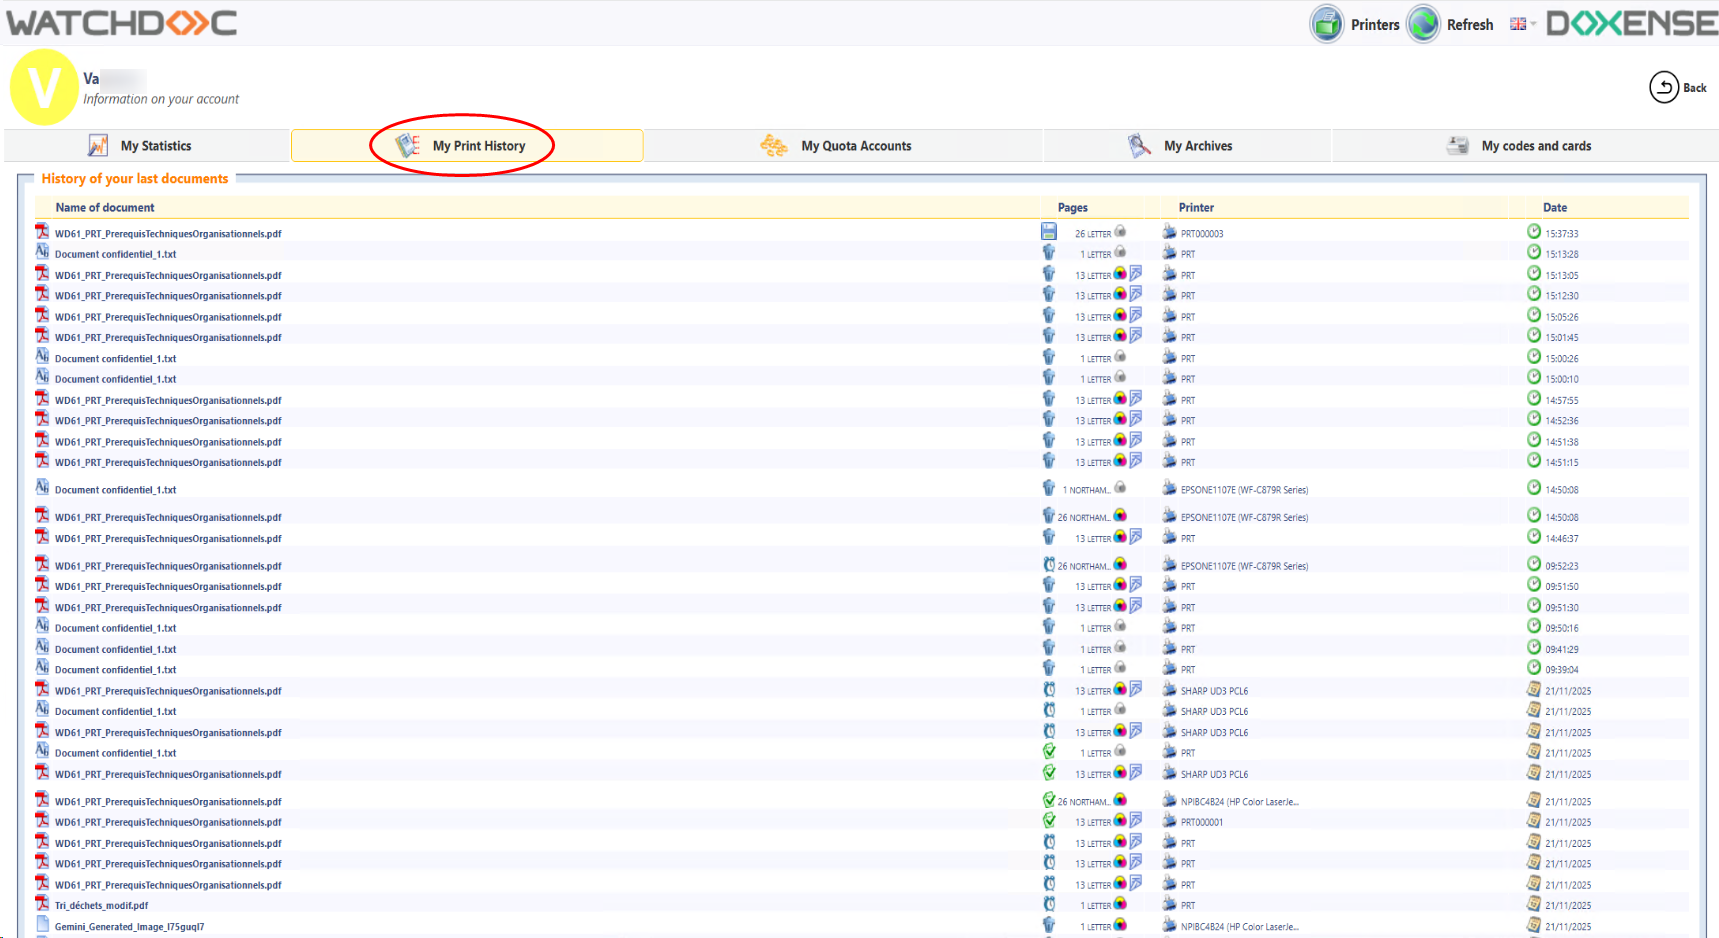
Task: Click the Refresh globe icon
Action: pos(1423,24)
